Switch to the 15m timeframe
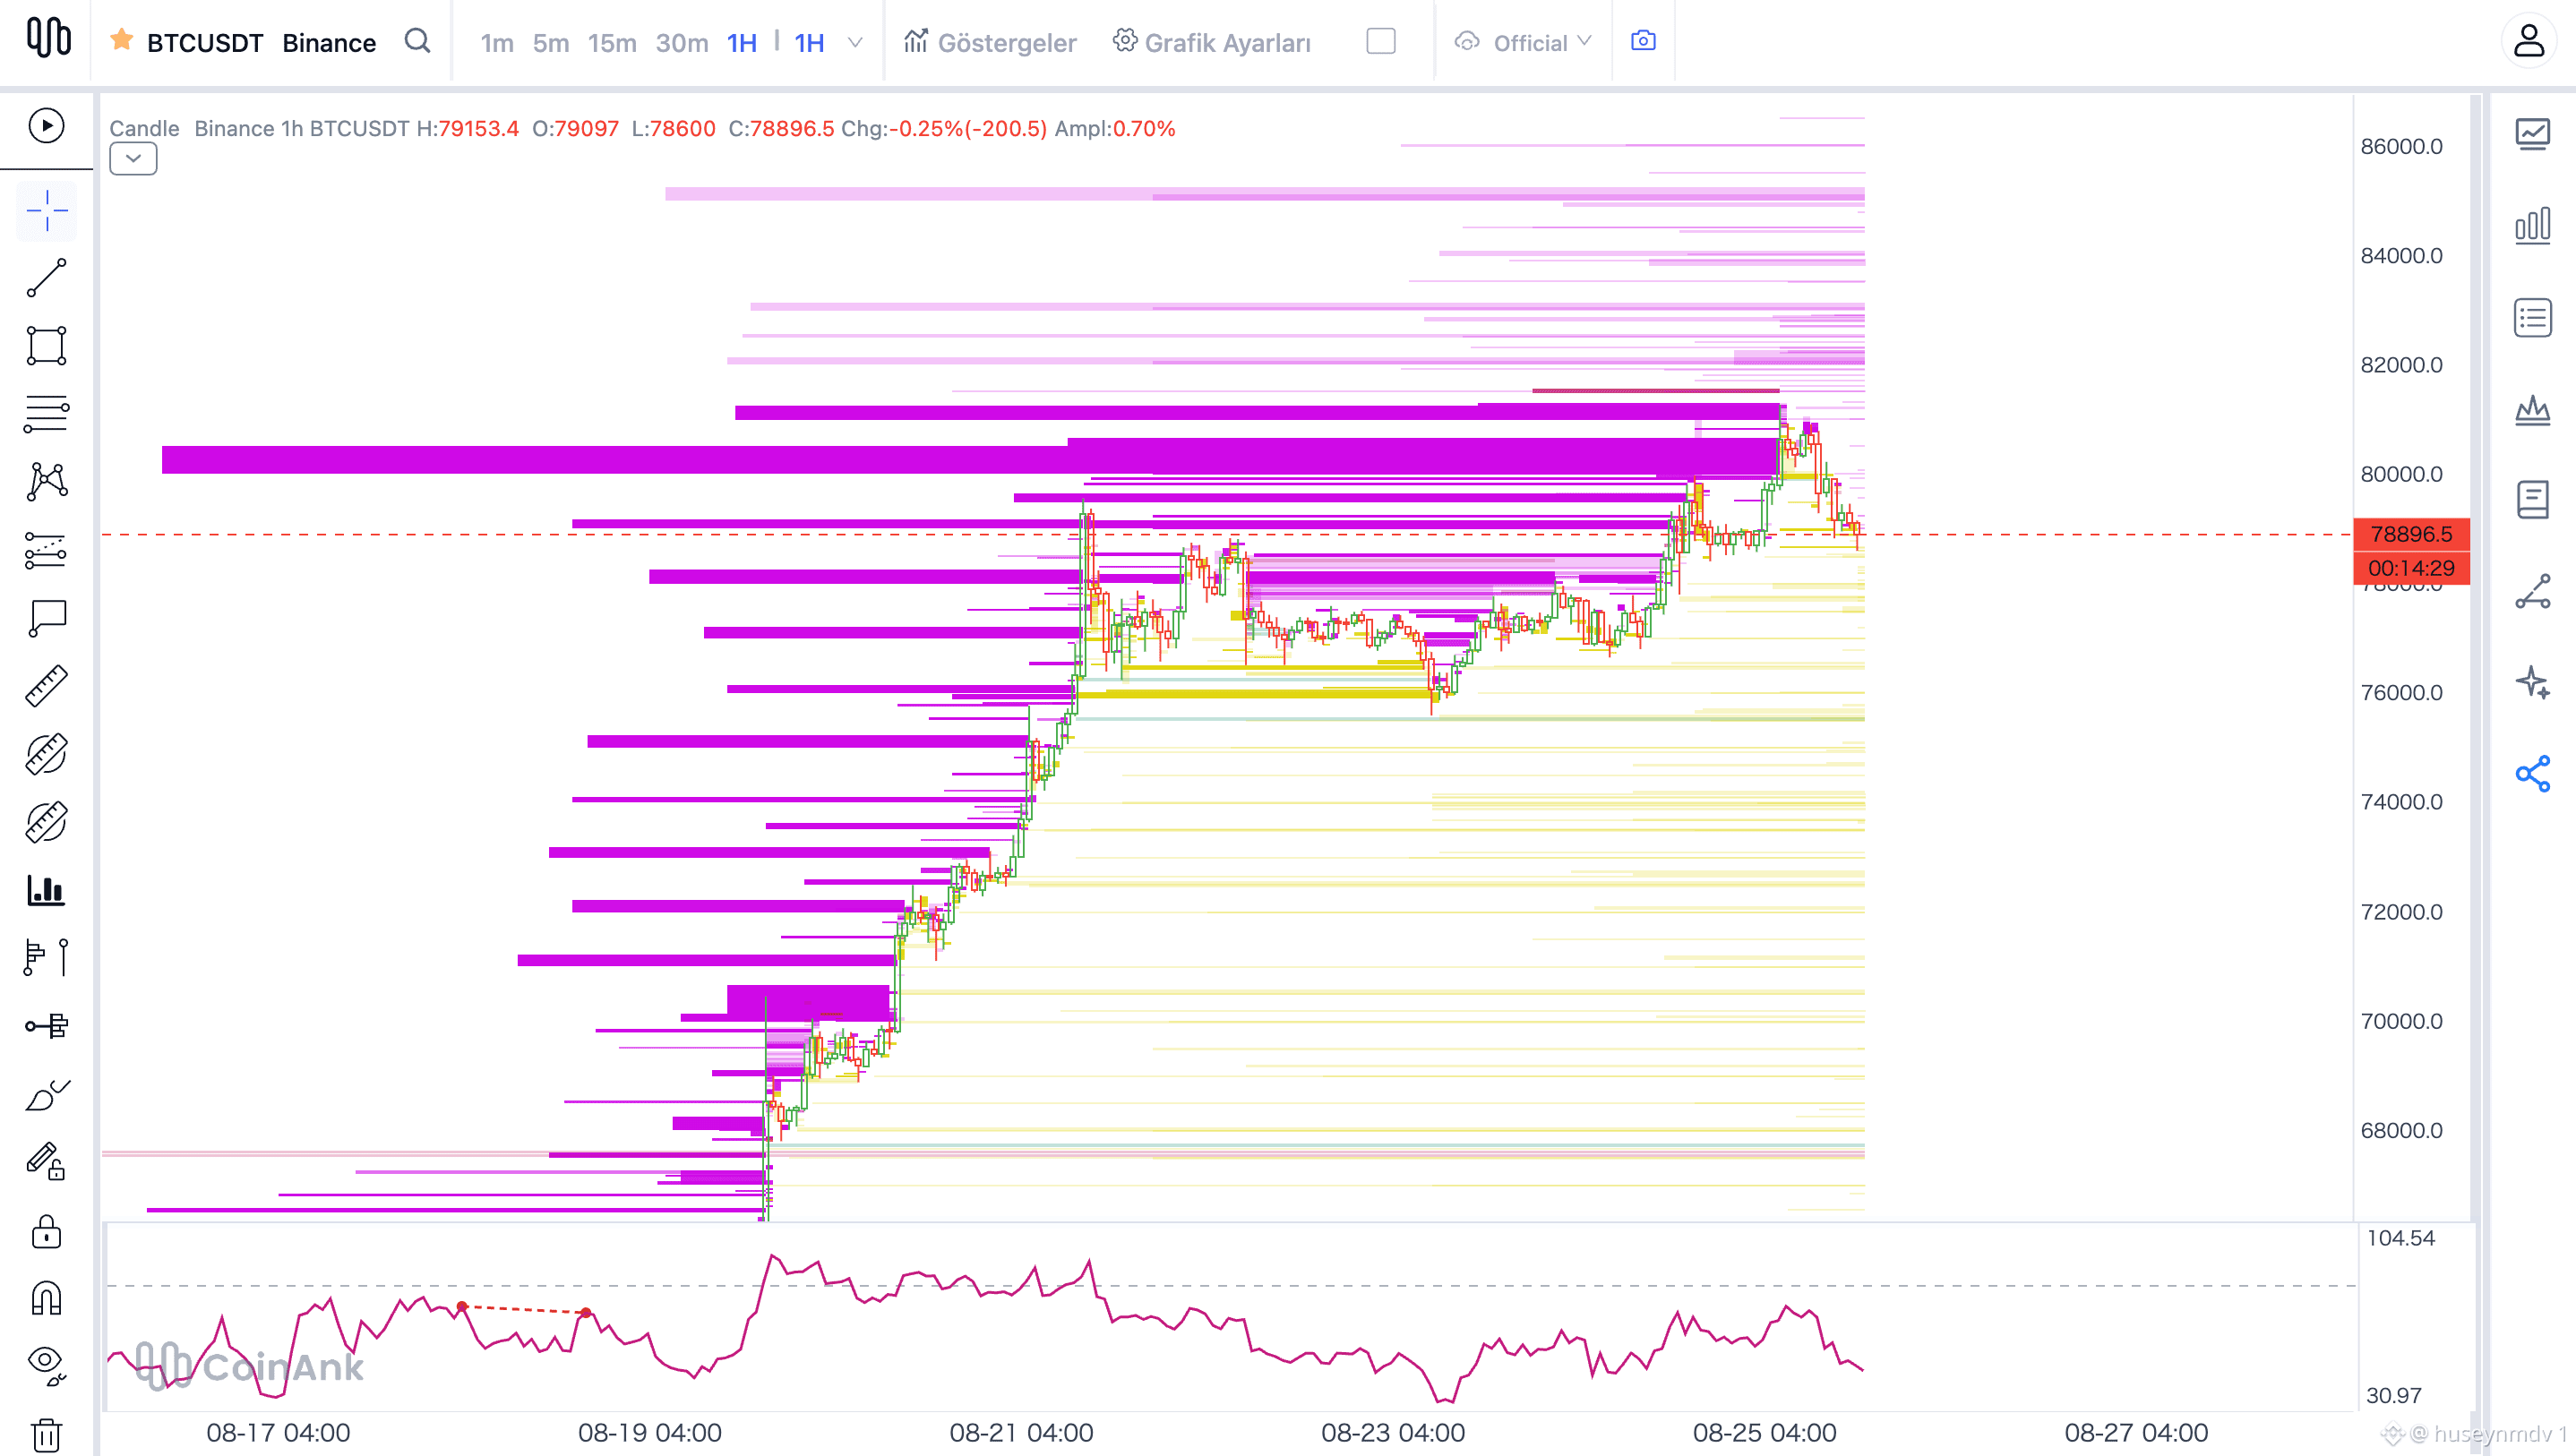 (612, 43)
